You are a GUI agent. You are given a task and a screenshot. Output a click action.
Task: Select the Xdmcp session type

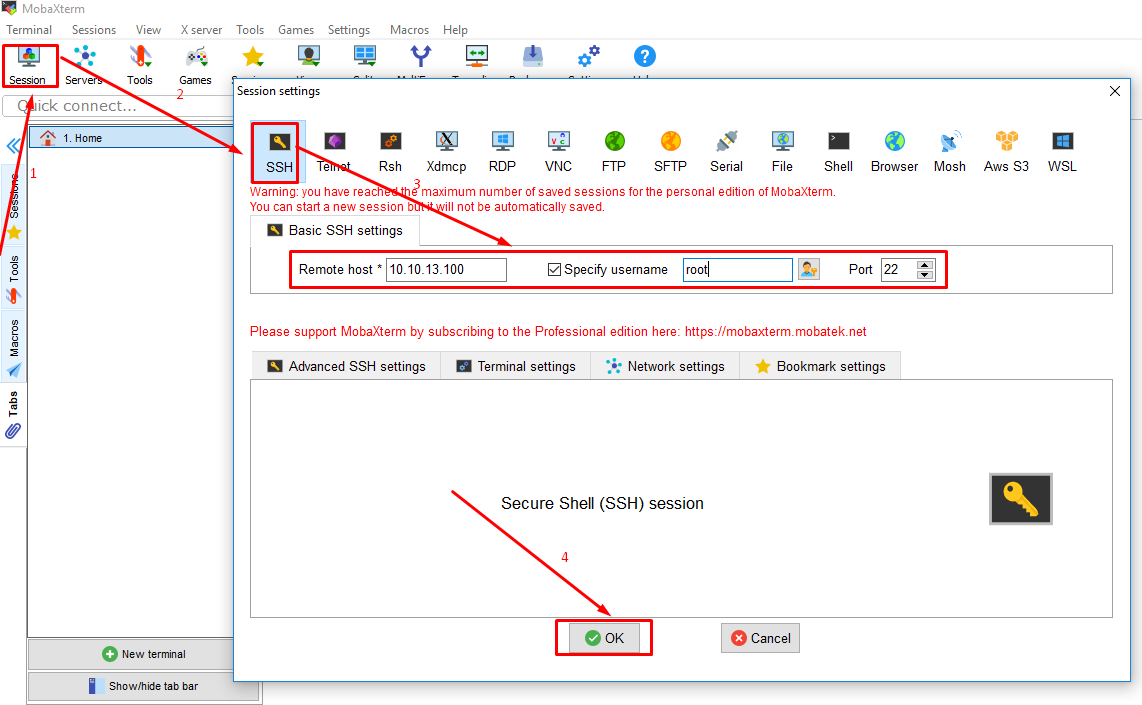(x=446, y=151)
